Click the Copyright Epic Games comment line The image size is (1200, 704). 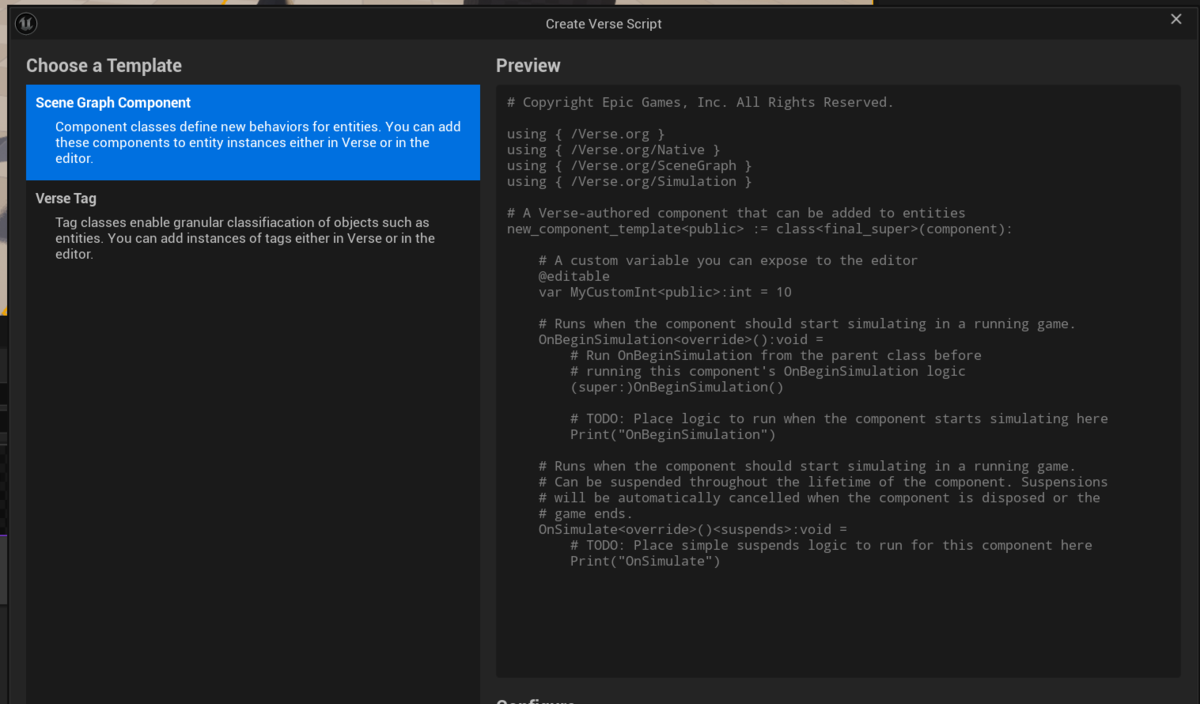[x=700, y=102]
